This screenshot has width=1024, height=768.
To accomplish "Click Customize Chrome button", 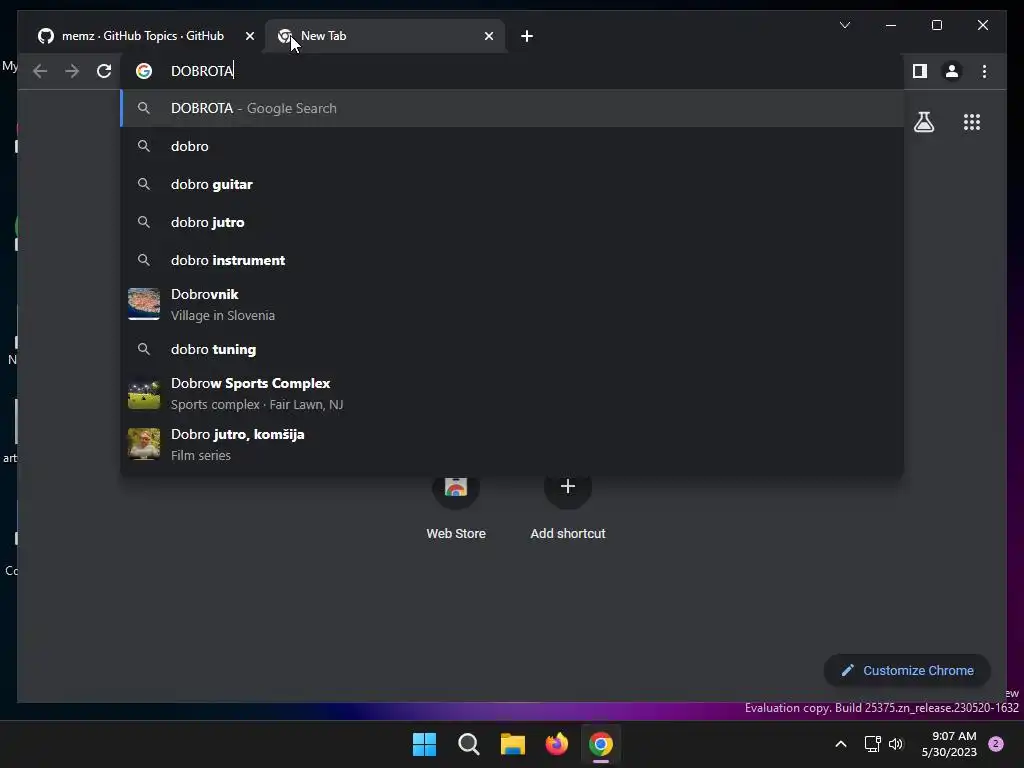I will pos(907,671).
